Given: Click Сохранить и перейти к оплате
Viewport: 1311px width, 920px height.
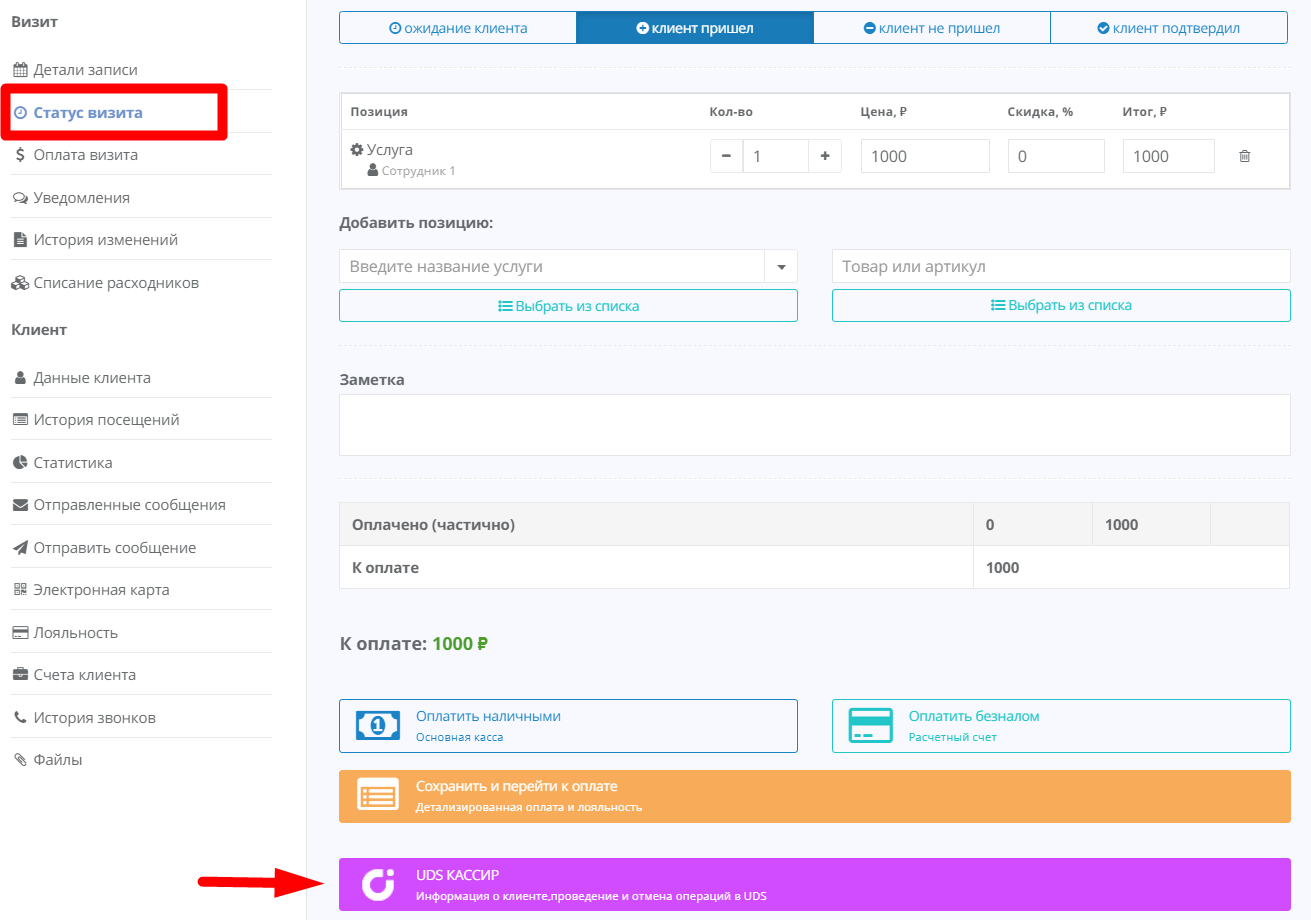Looking at the screenshot, I should tap(815, 797).
